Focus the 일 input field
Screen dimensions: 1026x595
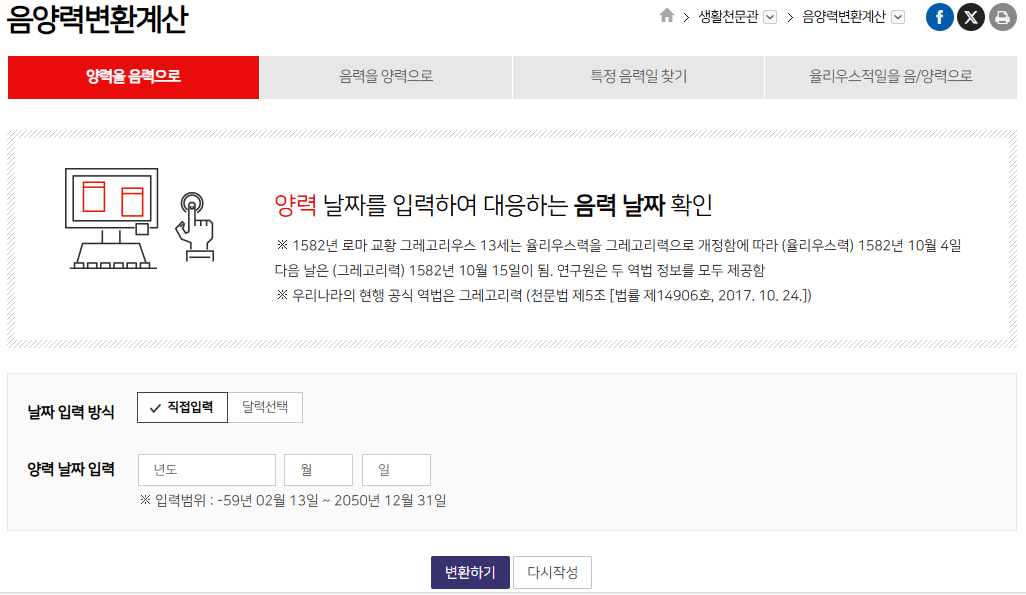coord(397,470)
